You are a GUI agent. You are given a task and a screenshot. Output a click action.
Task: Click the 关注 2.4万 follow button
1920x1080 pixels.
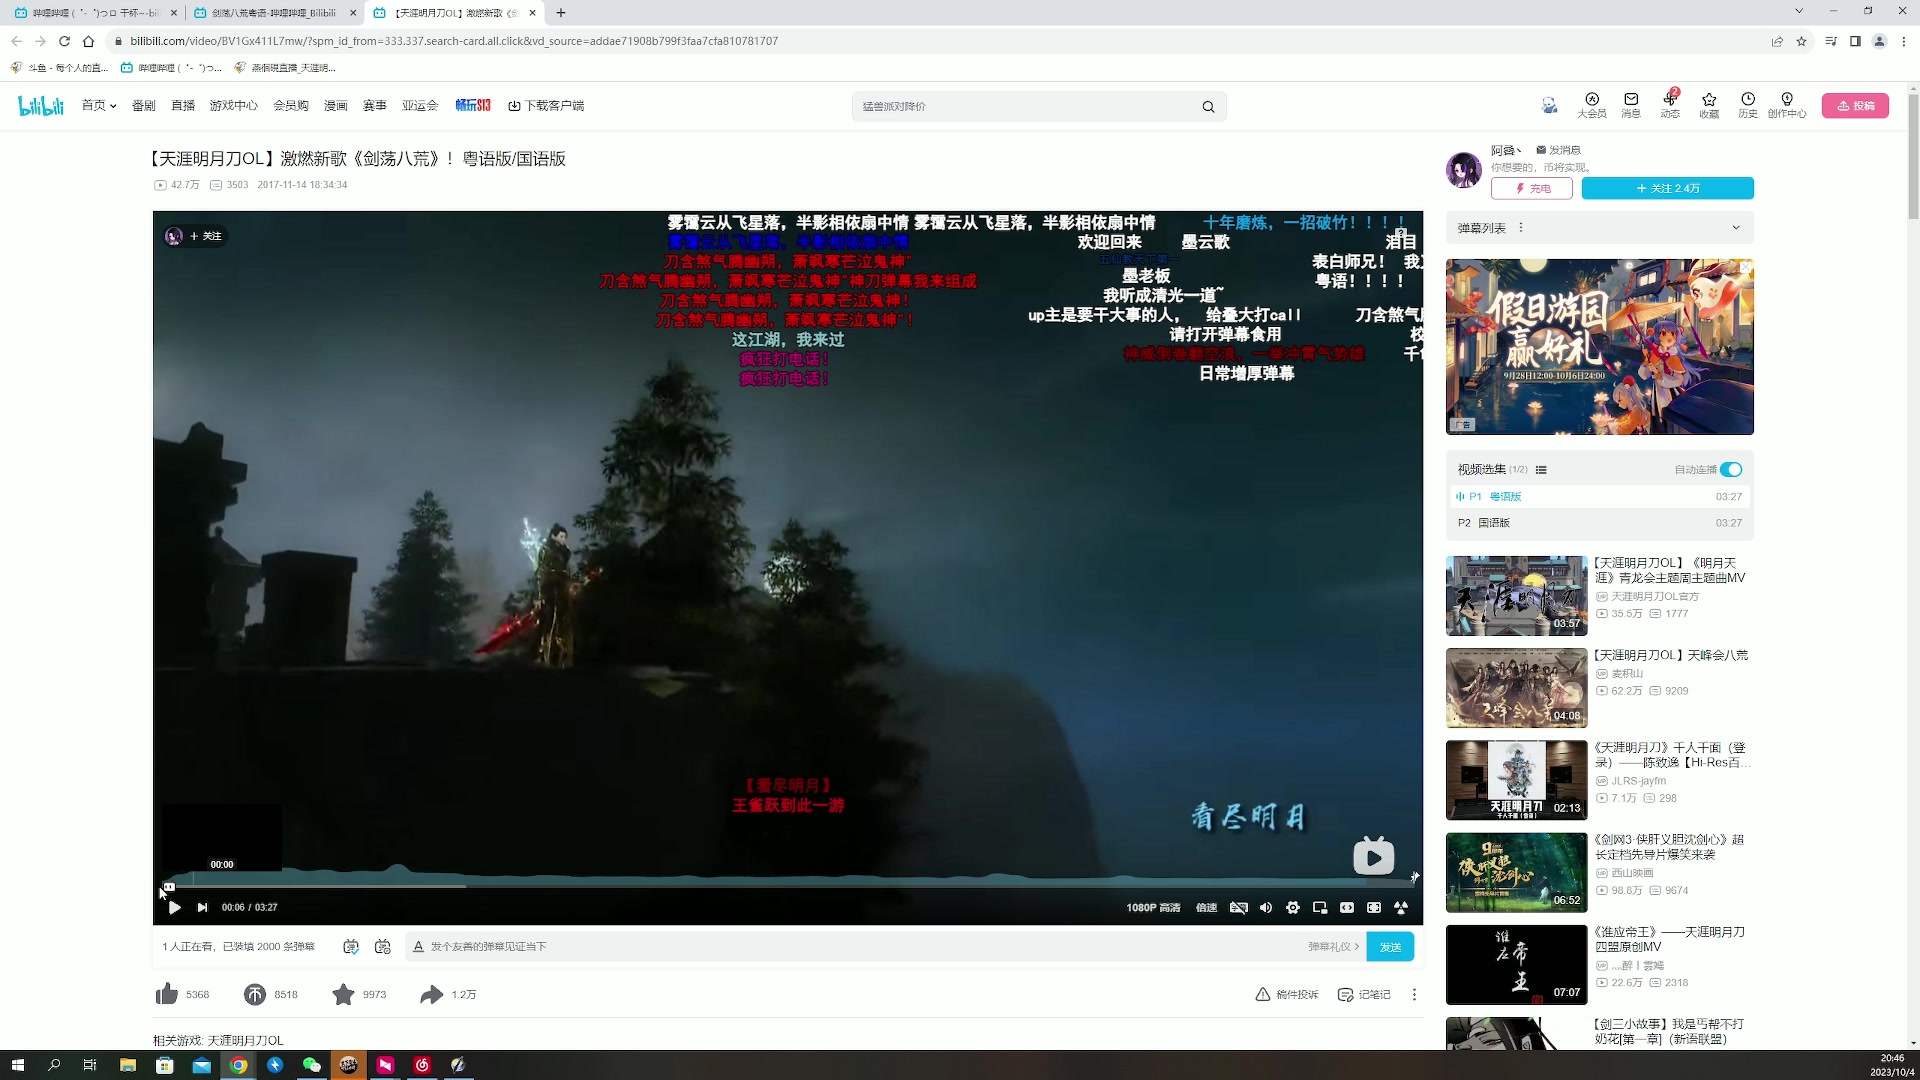click(x=1667, y=188)
